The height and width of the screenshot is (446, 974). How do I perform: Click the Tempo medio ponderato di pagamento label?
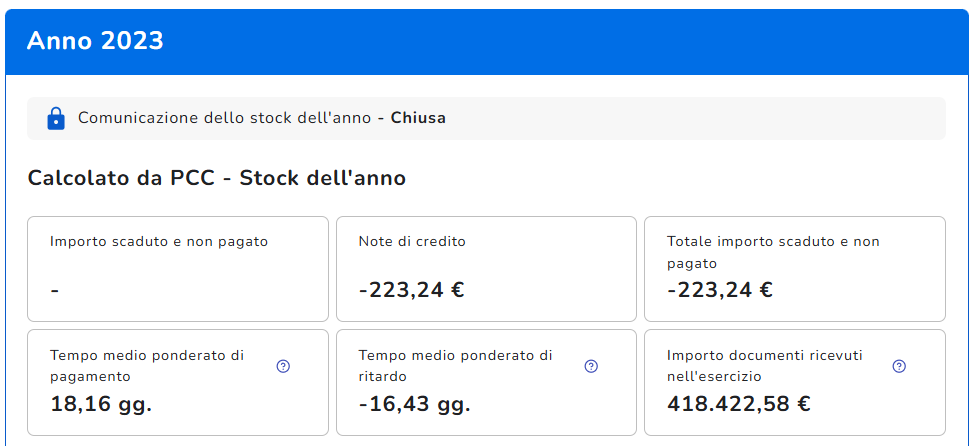click(147, 365)
